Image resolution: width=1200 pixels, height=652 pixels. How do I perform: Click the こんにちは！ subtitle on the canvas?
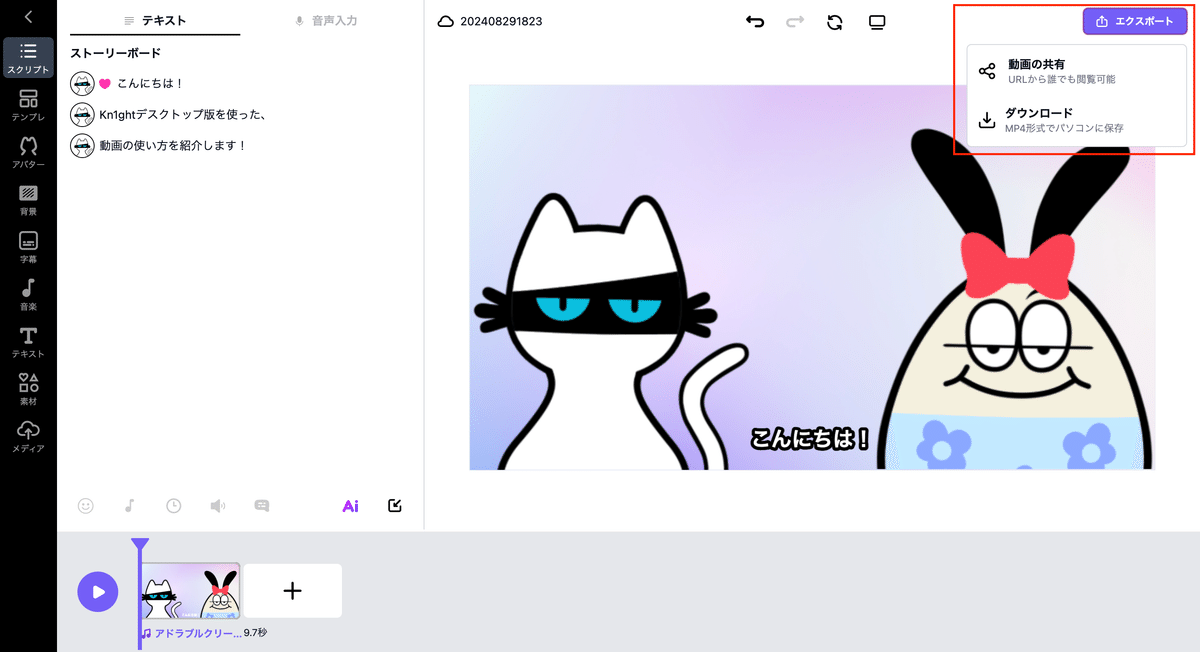811,438
